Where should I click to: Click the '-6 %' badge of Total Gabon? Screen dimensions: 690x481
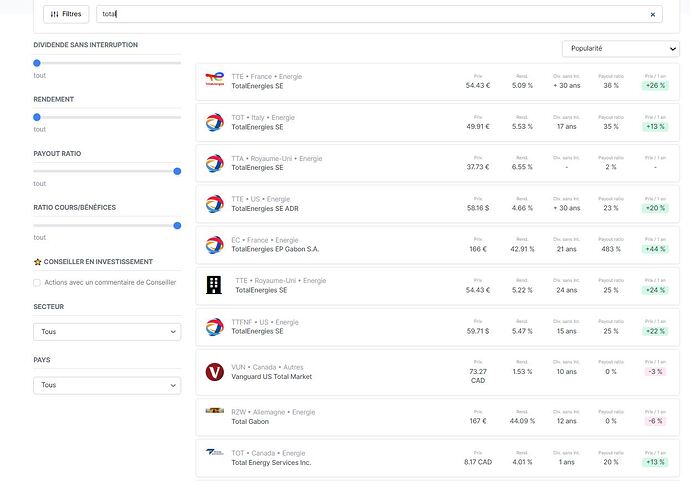click(655, 421)
